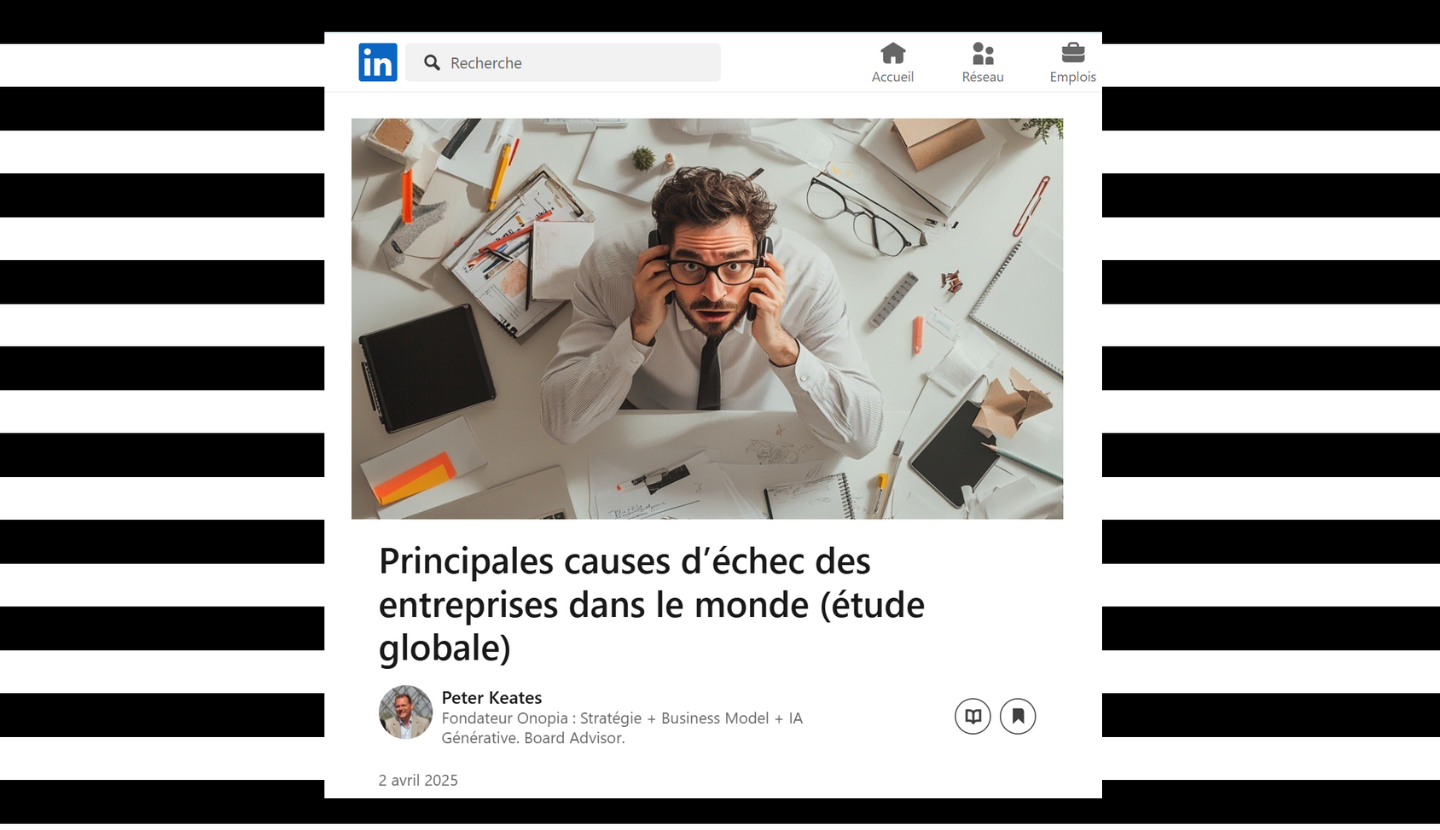
Task: Open the Peter Keates author name link
Action: (492, 697)
